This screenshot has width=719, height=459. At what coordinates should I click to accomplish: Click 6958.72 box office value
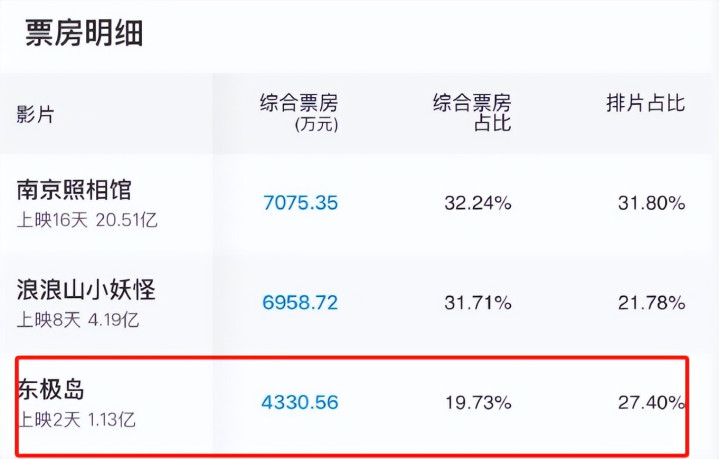pyautogui.click(x=300, y=302)
